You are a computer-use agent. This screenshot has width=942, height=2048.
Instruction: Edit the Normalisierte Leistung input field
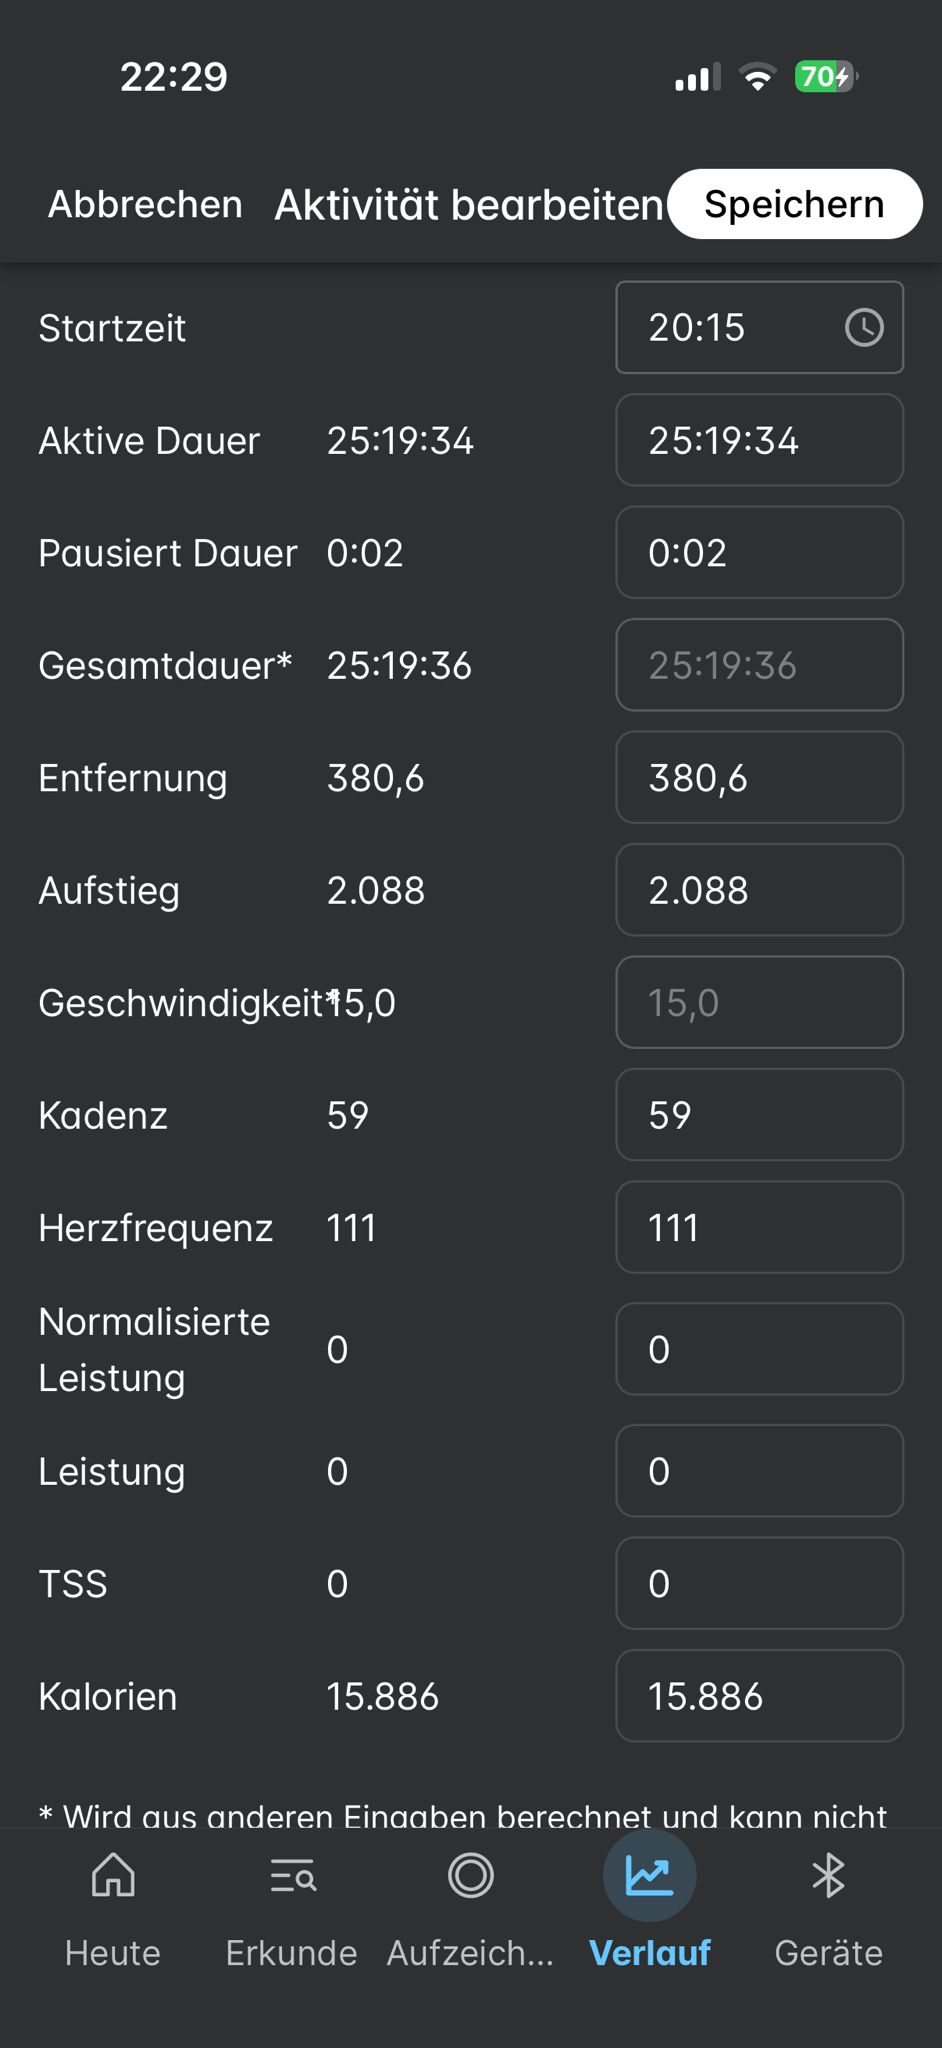[760, 1349]
